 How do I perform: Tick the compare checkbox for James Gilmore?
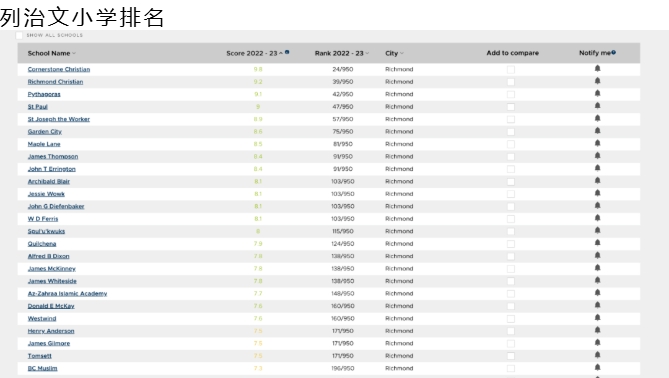pos(511,343)
